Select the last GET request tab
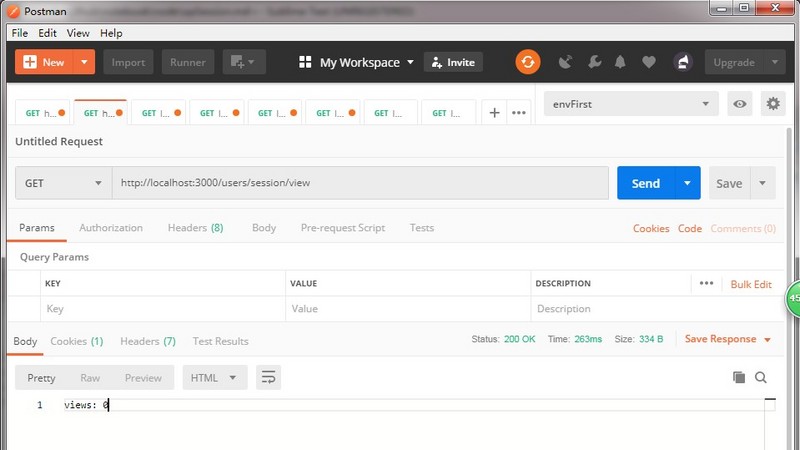This screenshot has height=450, width=800. pyautogui.click(x=448, y=113)
